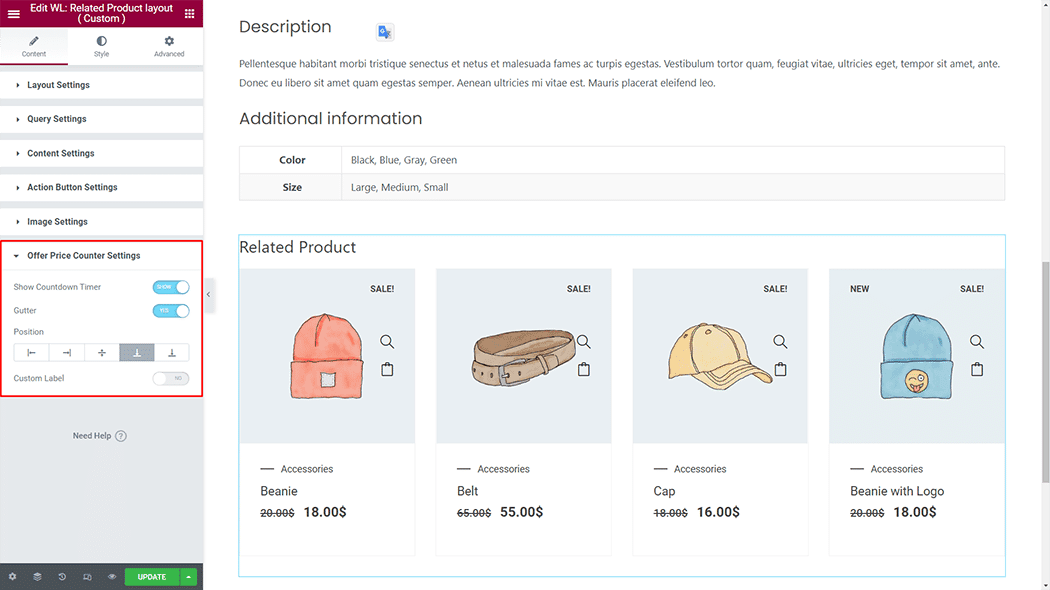Expand the Image Settings section
The image size is (1050, 590).
[57, 222]
